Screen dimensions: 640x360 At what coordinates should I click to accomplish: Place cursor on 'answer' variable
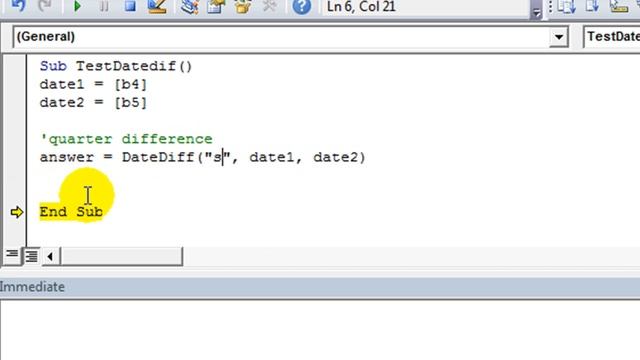point(67,157)
